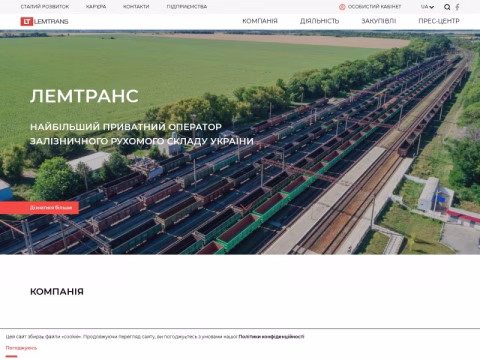Click the КОМПАНІЯ section heading
480x360 pixels.
click(57, 292)
